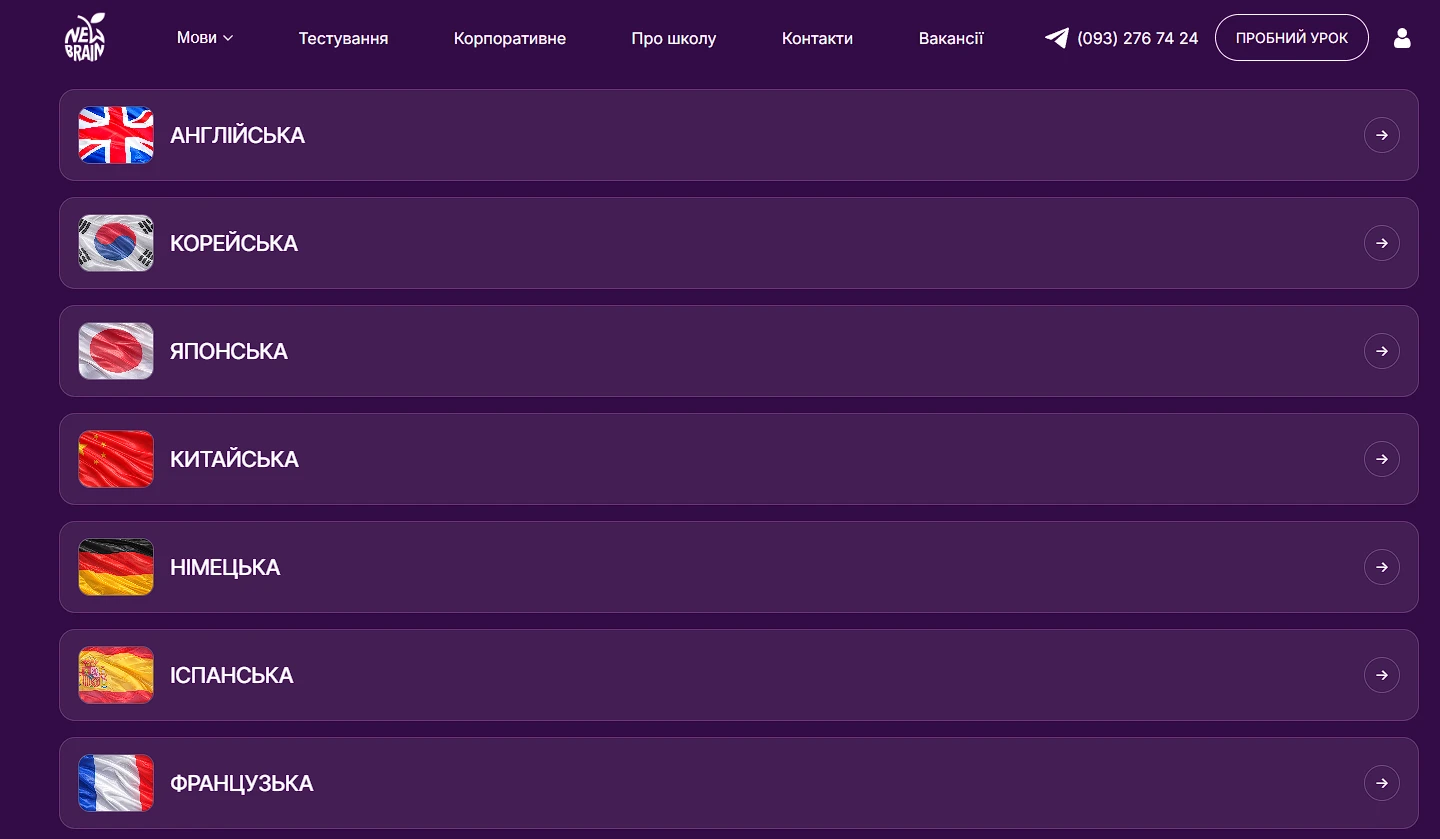
Task: Click the arrow icon in the ІСПАНСЬКА row
Action: pos(1382,675)
